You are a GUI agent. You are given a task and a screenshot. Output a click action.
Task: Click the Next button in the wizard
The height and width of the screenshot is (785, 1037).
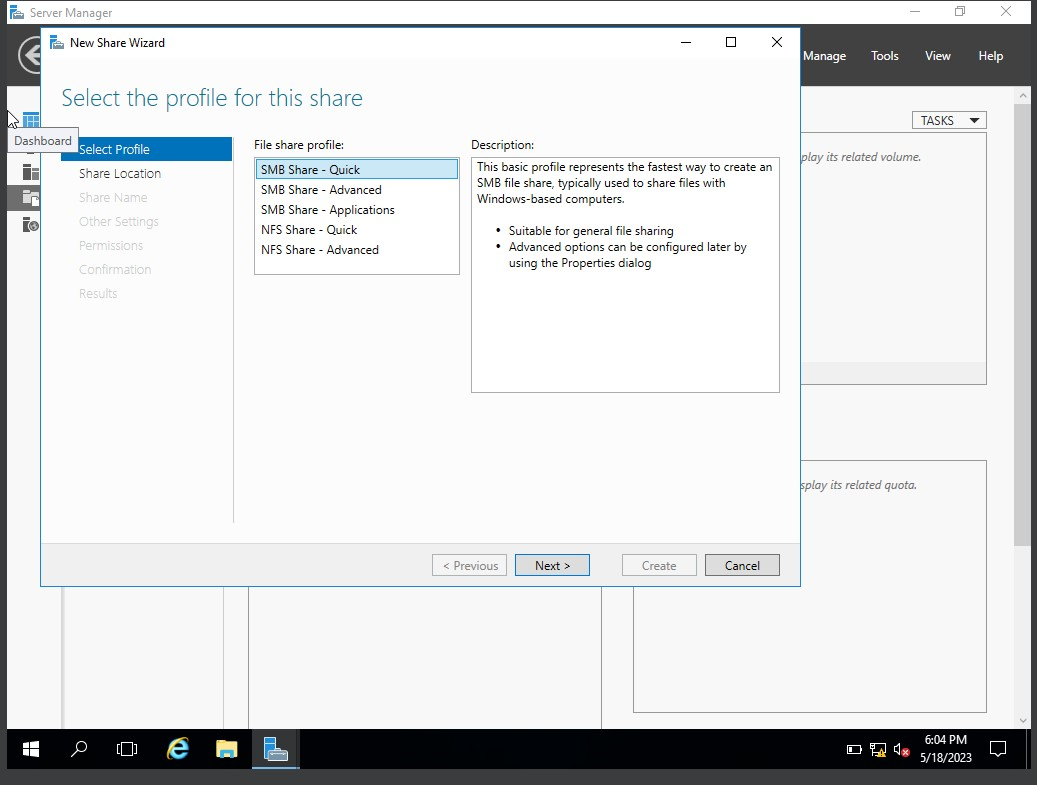pyautogui.click(x=552, y=564)
